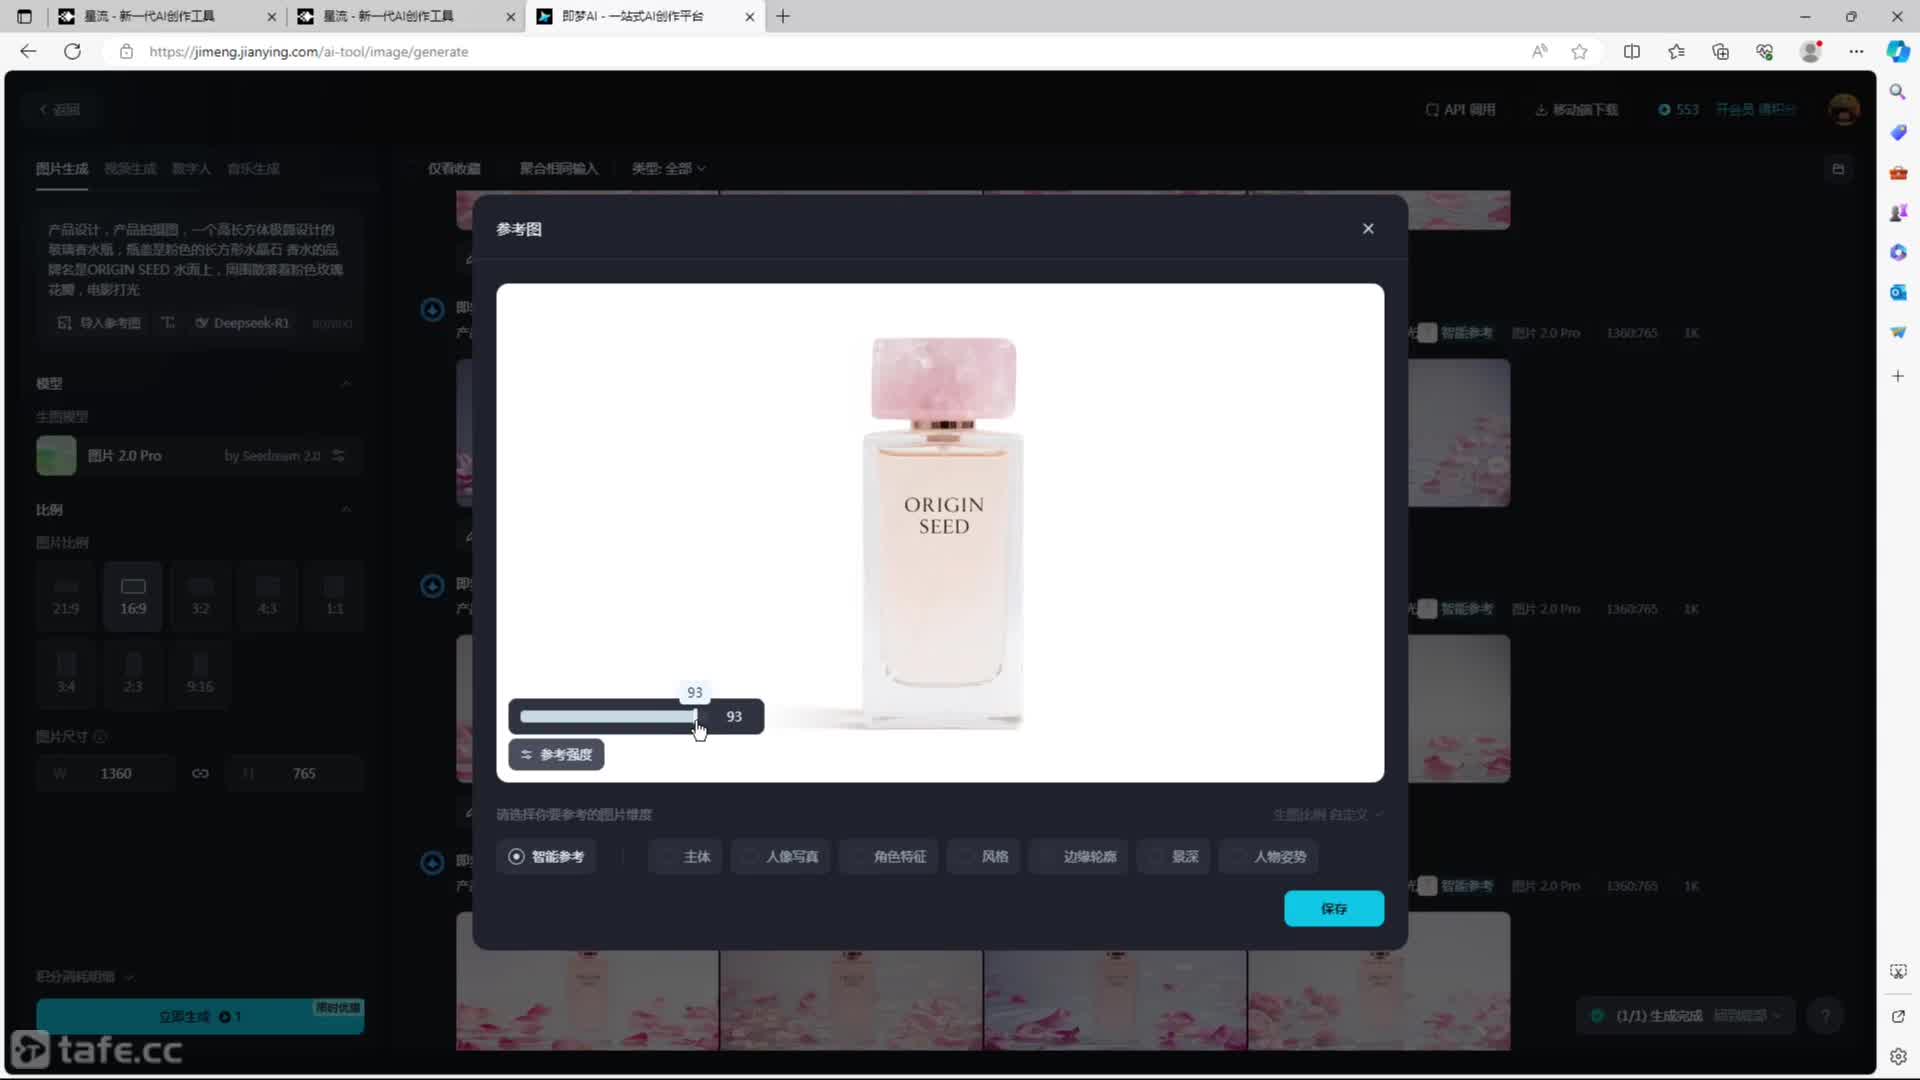The image size is (1920, 1080).
Task: Open the sidebar shopping tag icon
Action: coord(1897,132)
